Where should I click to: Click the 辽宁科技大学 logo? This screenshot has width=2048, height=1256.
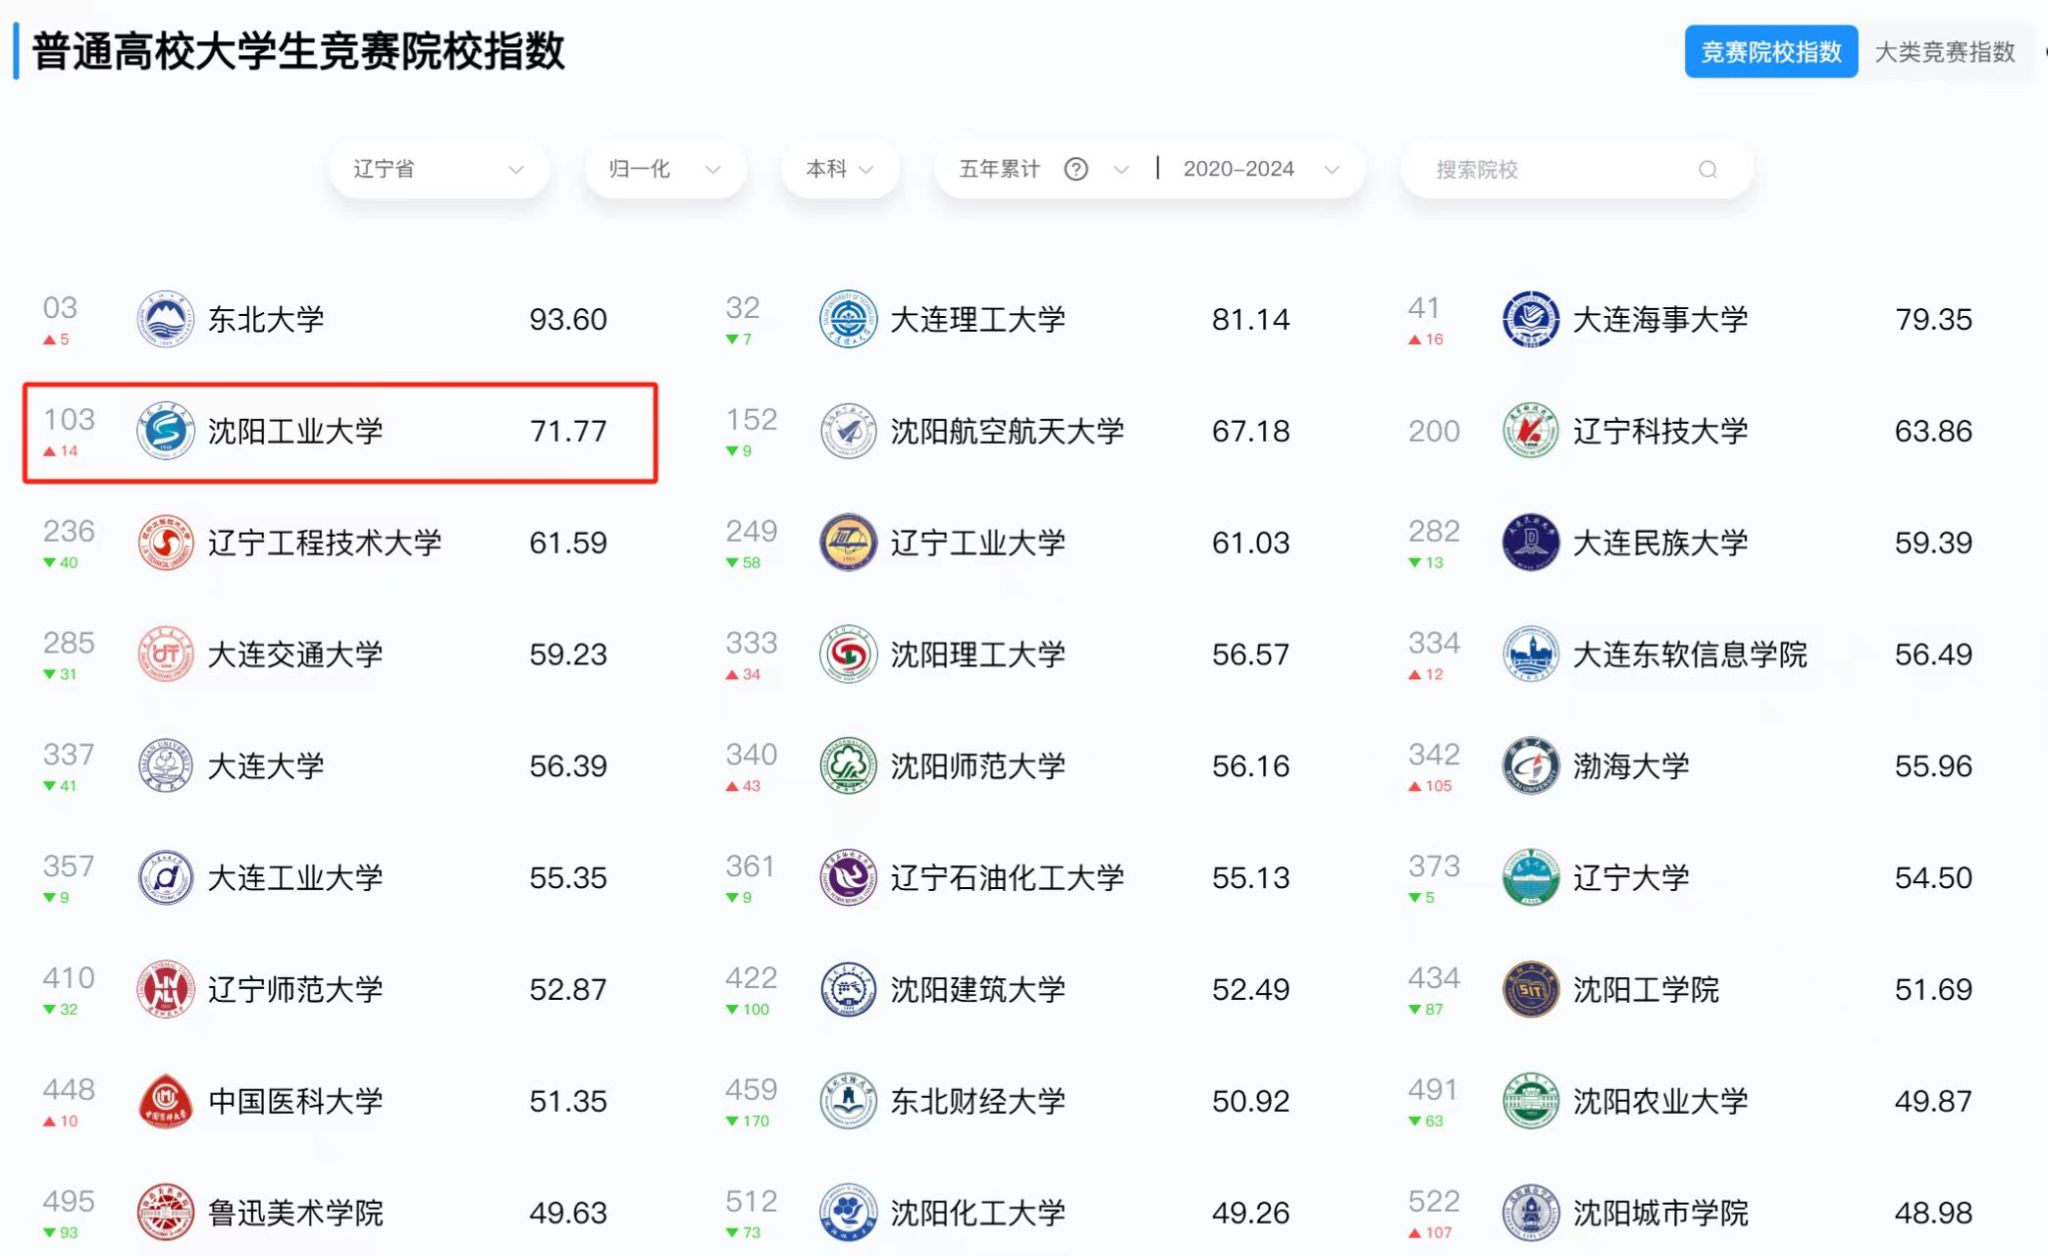[1530, 431]
